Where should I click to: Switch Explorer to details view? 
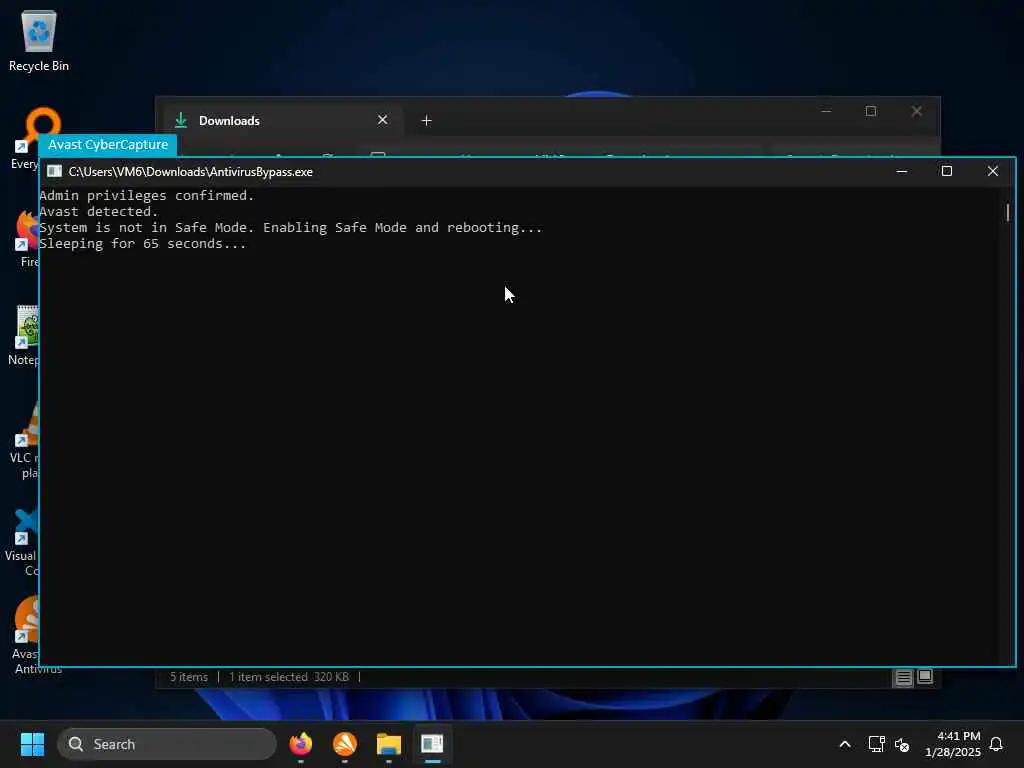point(903,678)
